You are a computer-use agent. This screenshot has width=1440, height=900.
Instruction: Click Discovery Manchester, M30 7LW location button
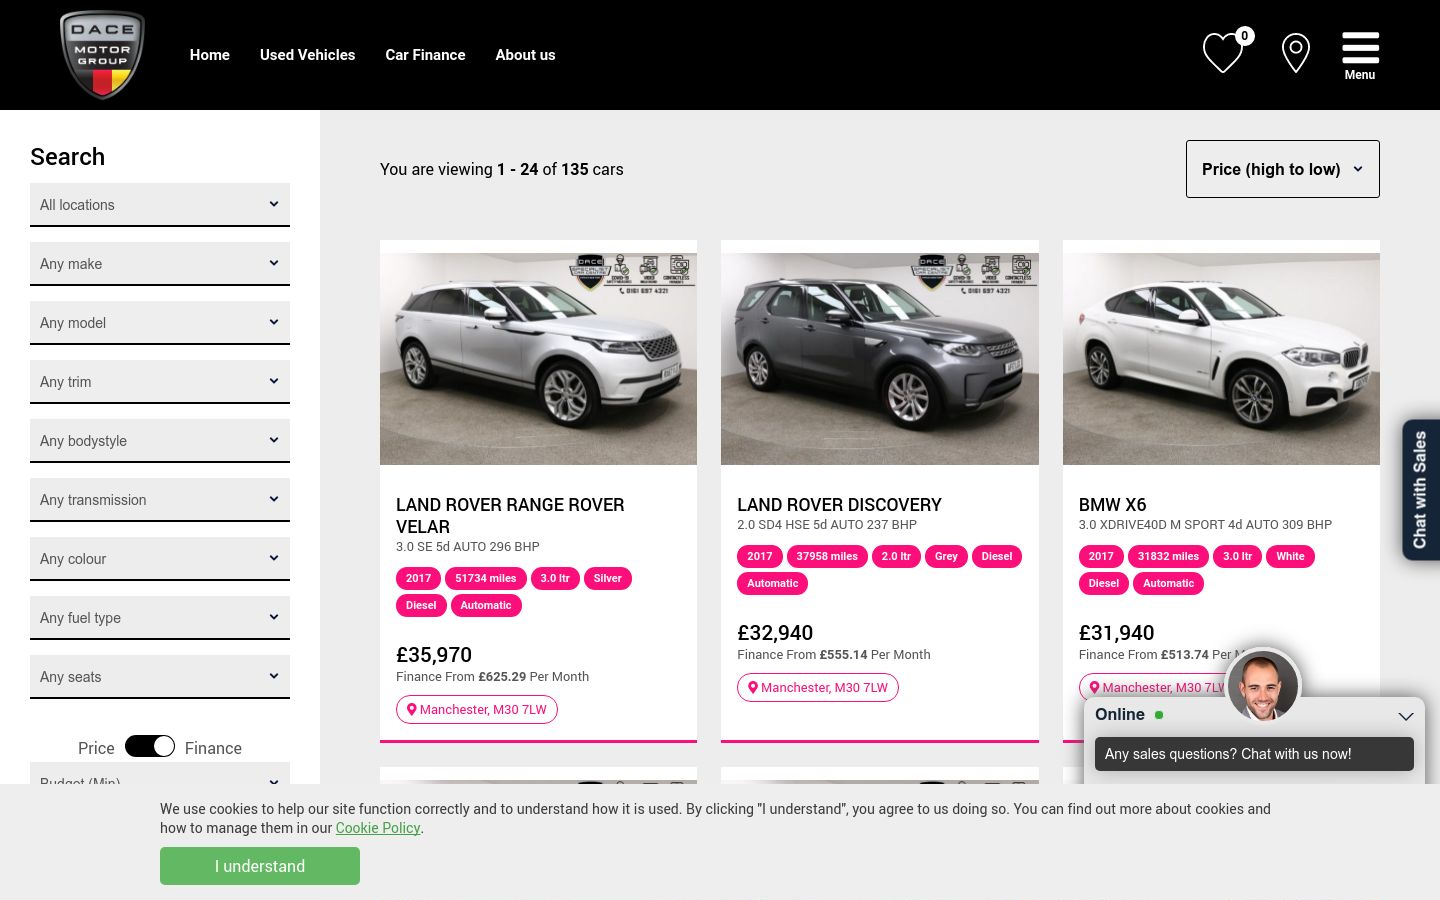click(818, 687)
